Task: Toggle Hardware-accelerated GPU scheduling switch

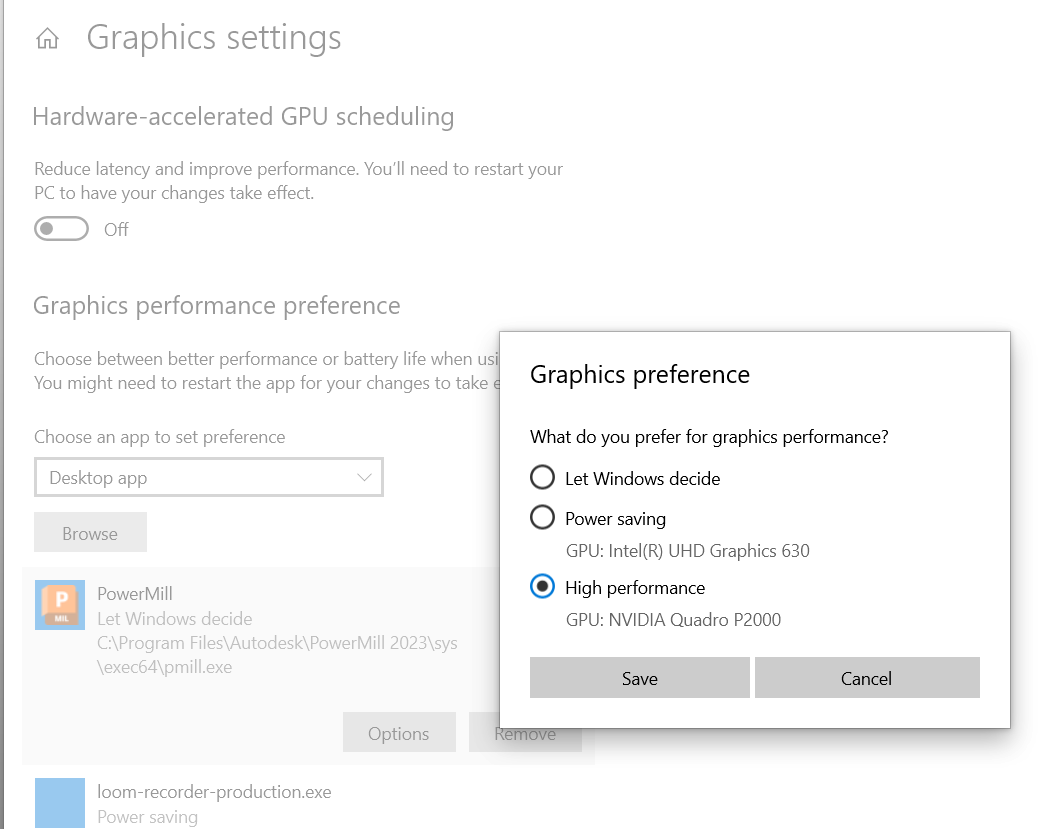Action: click(61, 229)
